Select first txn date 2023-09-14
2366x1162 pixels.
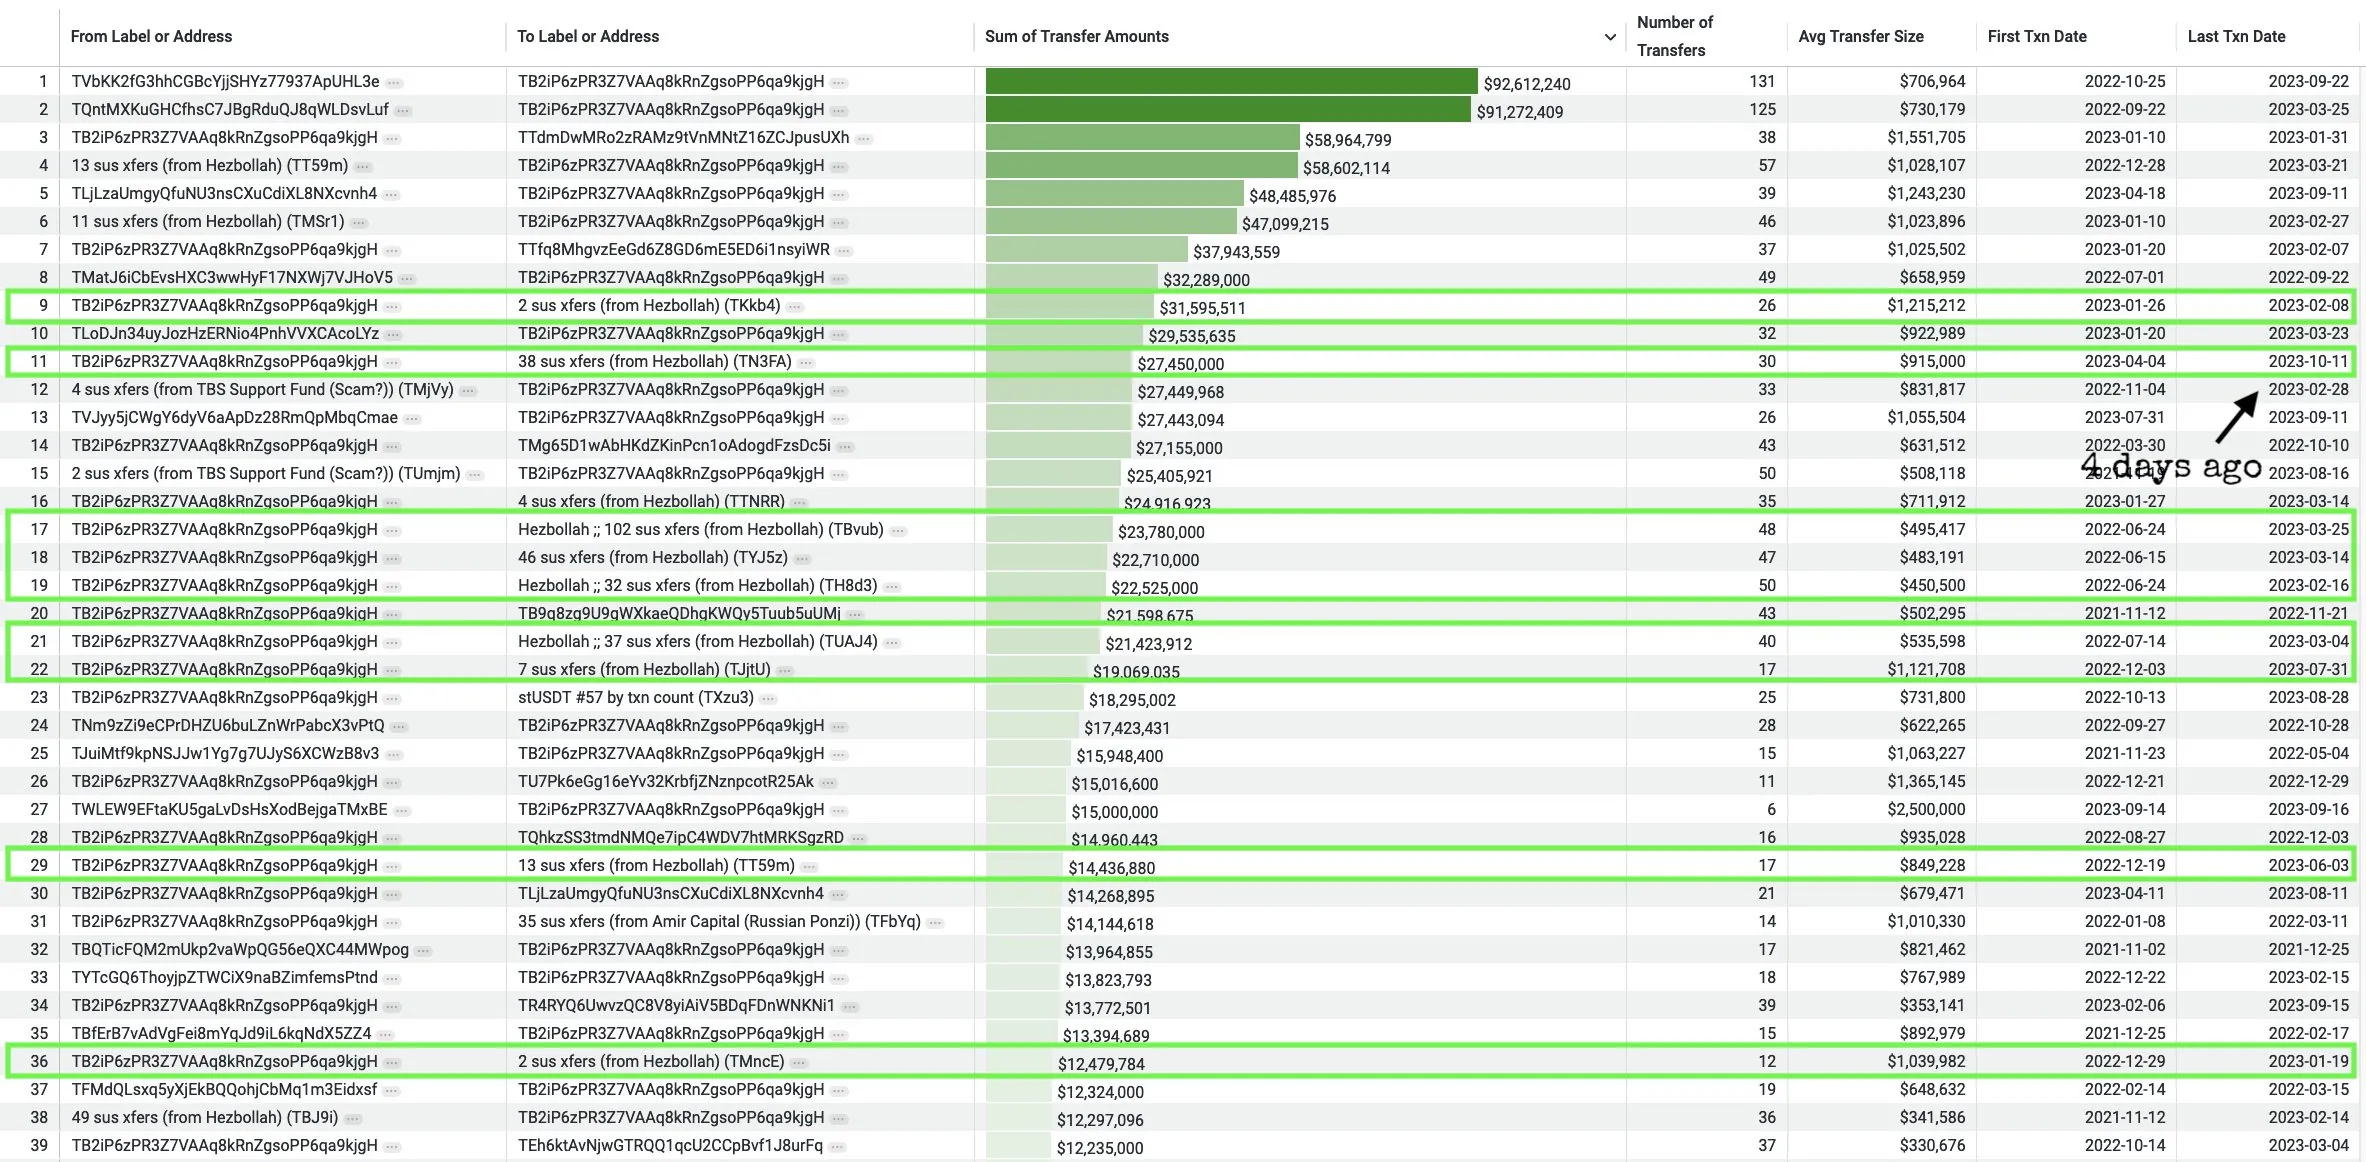(2125, 810)
